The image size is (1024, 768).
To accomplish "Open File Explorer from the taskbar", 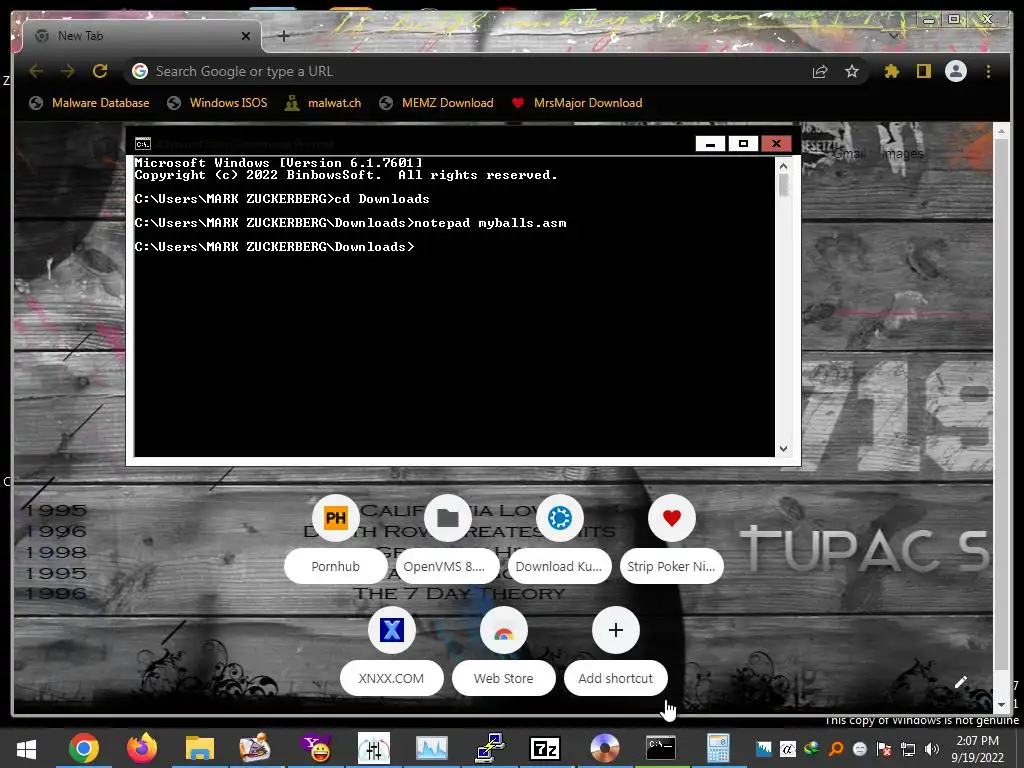I will [x=199, y=748].
